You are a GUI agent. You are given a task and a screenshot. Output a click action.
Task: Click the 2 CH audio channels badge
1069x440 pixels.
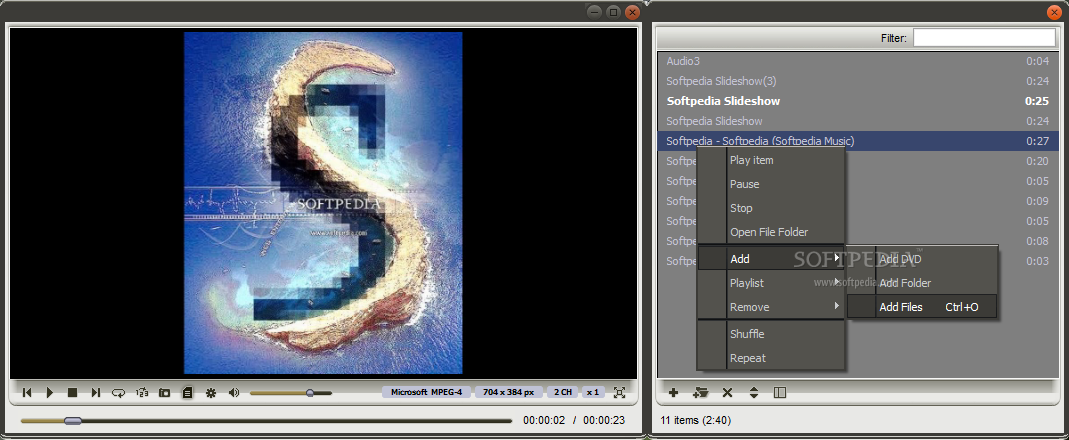pos(563,392)
